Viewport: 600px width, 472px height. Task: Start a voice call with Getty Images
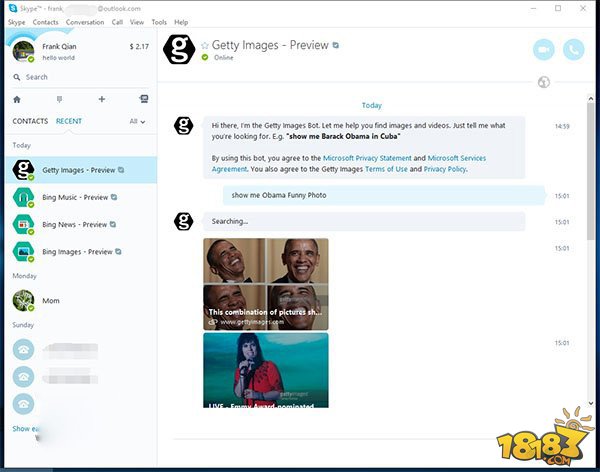point(574,50)
